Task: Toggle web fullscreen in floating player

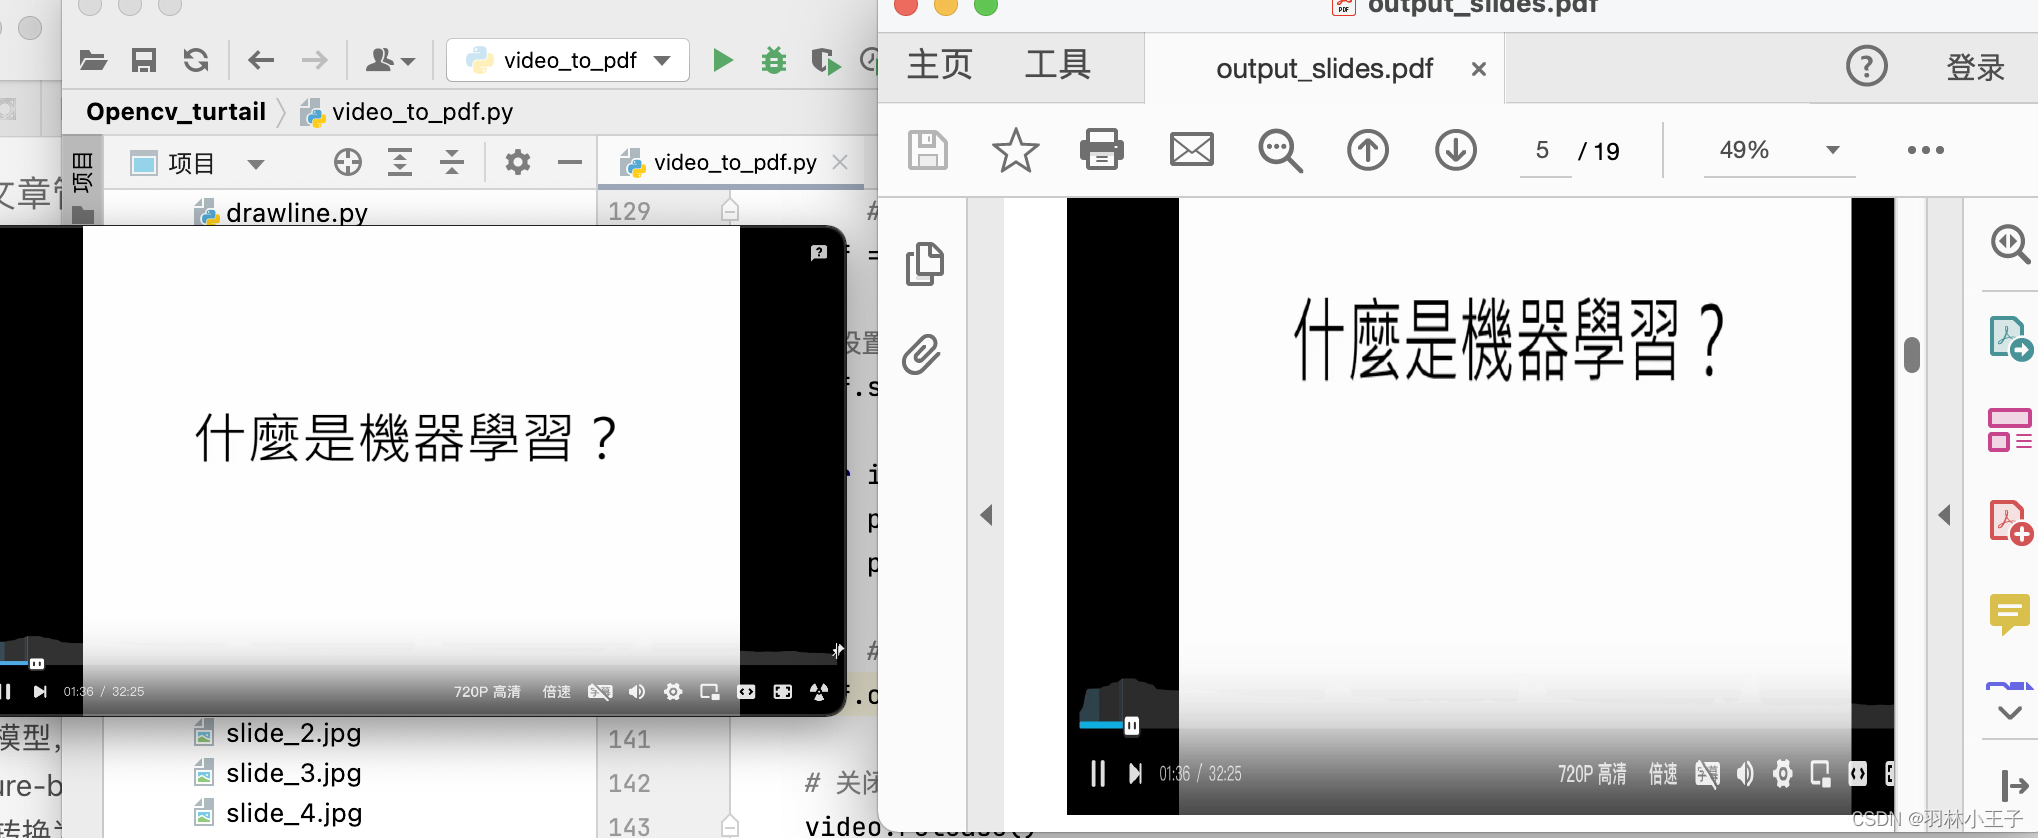Action: click(783, 692)
